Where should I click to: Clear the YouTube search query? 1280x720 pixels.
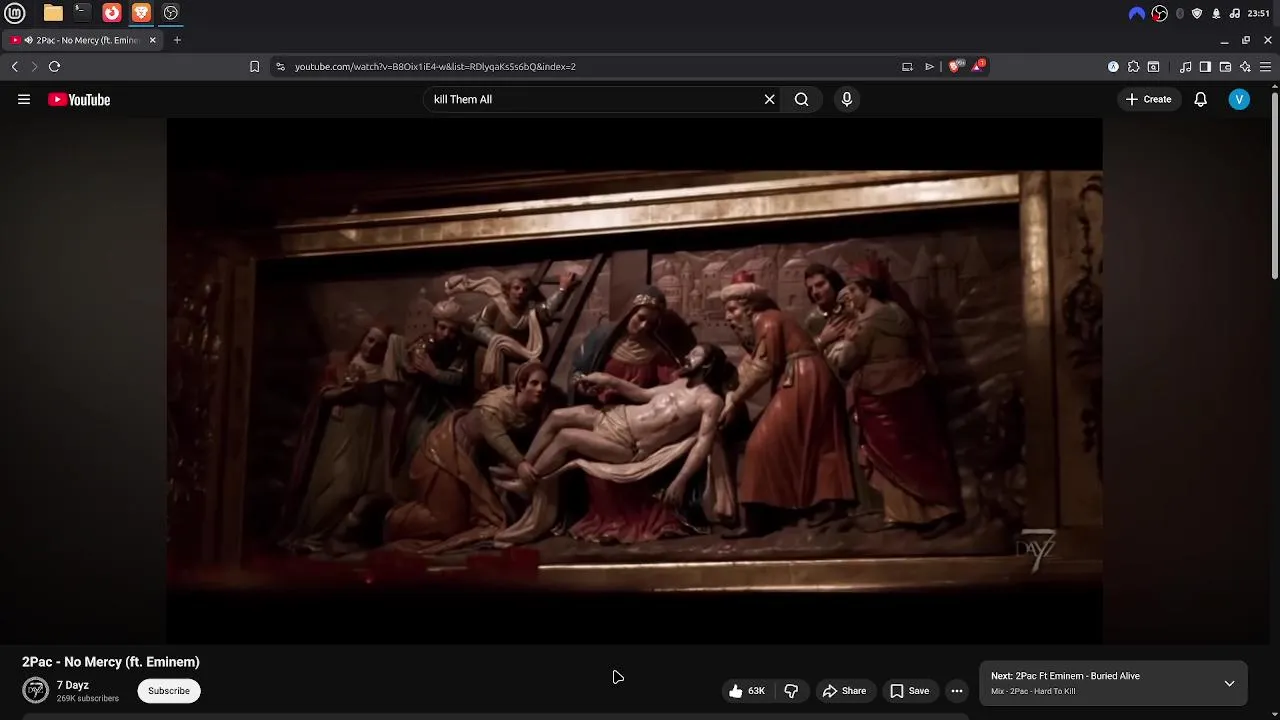(x=769, y=99)
